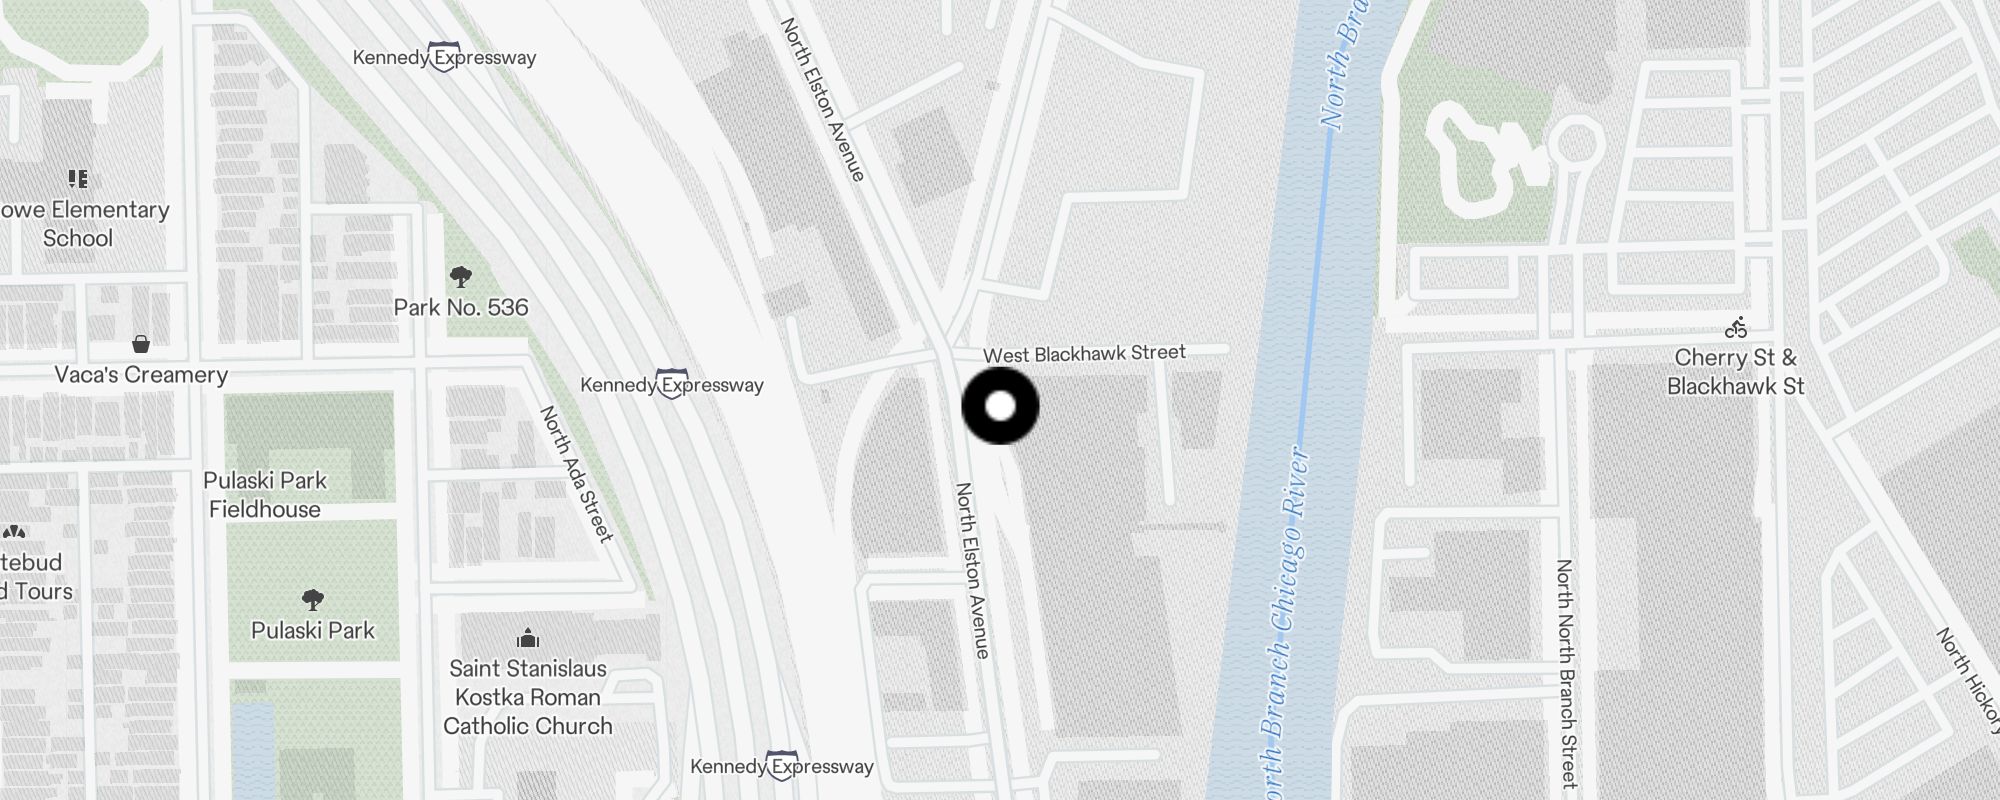The image size is (2000, 800).
Task: Click the Park No. 536 tree icon
Action: pyautogui.click(x=461, y=276)
